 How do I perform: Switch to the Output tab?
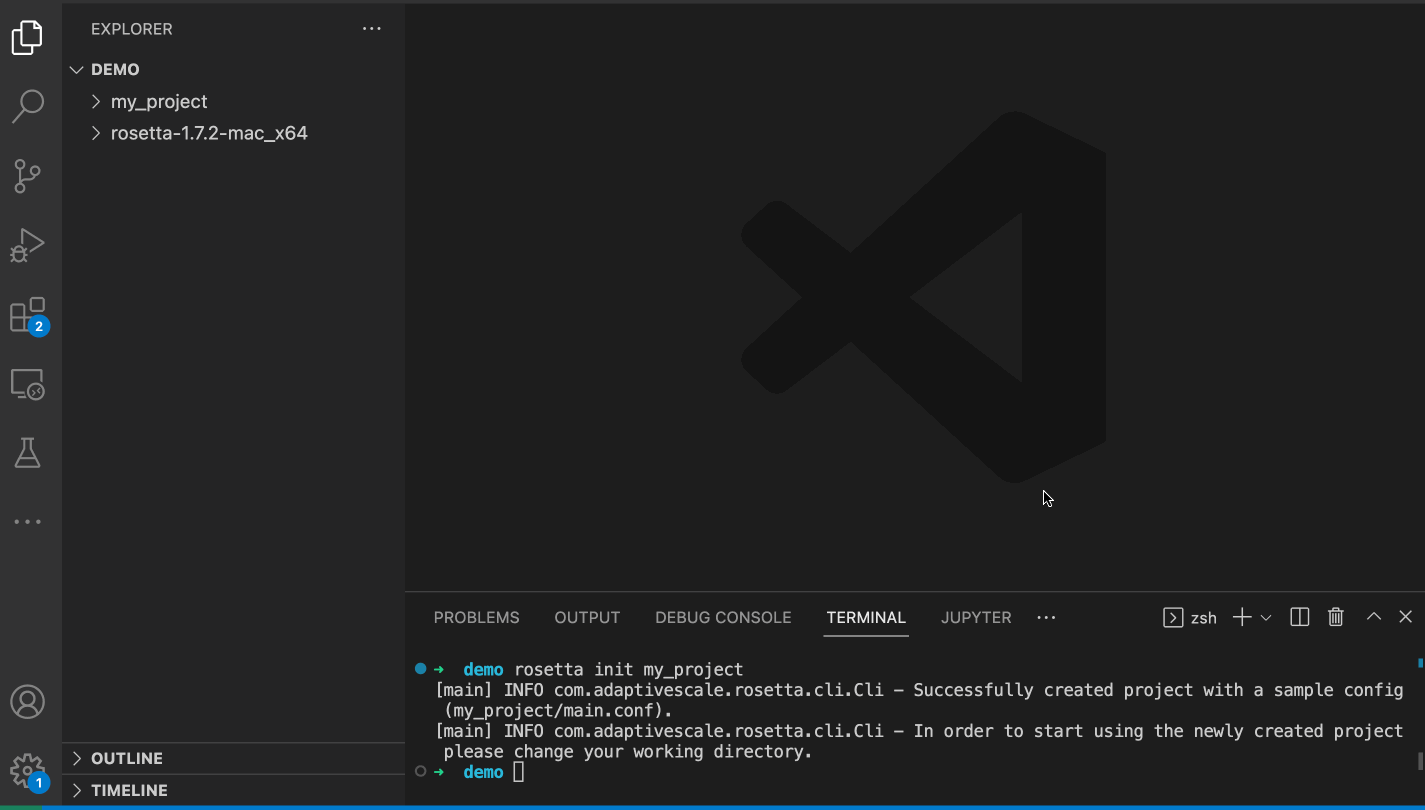(587, 618)
